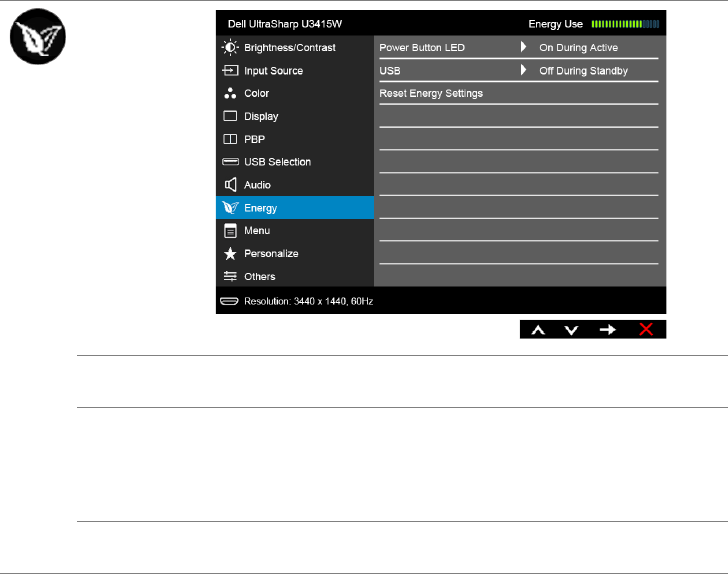Click the PBP split-screen icon
The height and width of the screenshot is (574, 728).
click(x=230, y=139)
